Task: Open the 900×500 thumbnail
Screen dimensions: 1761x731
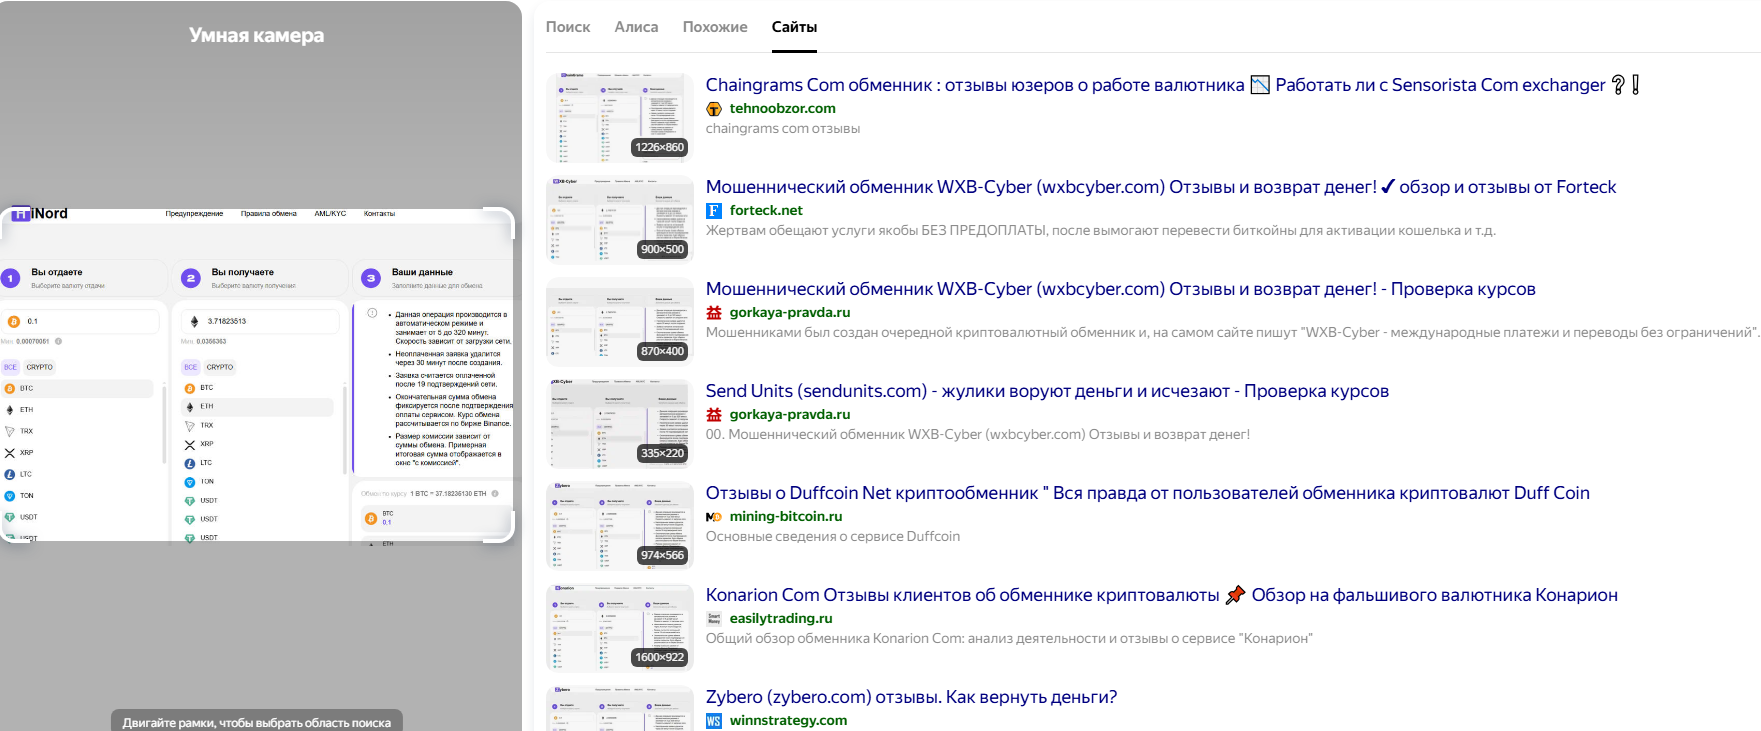Action: coord(620,220)
